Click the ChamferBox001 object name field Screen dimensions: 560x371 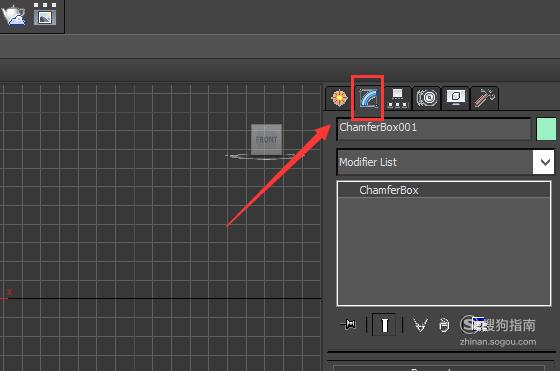tap(434, 129)
